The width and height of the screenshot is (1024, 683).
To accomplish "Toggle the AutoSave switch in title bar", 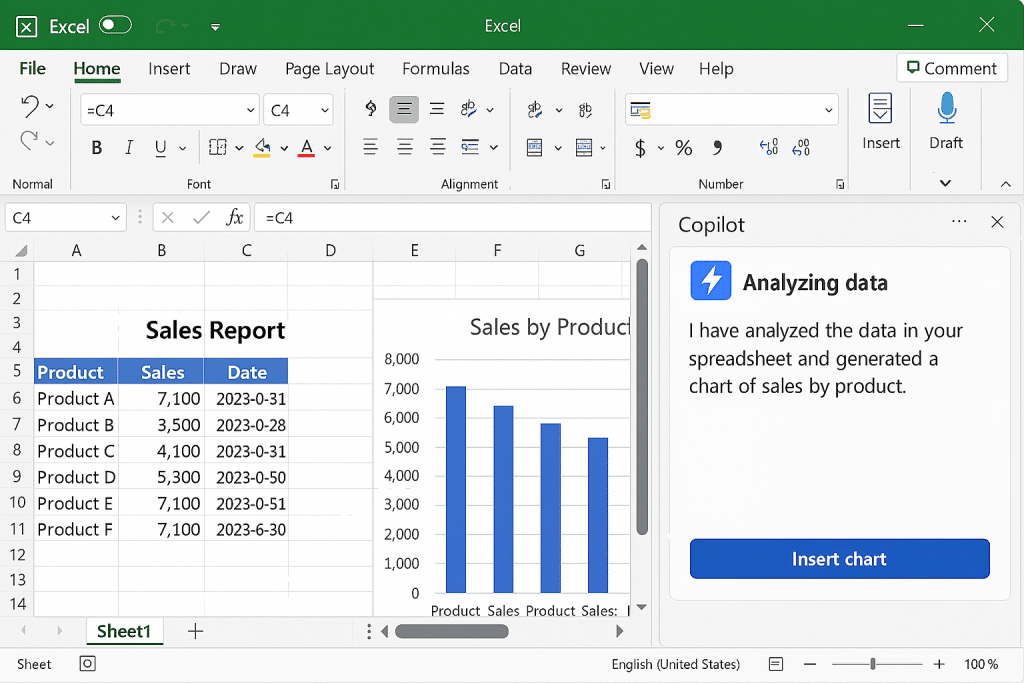I will coord(115,26).
